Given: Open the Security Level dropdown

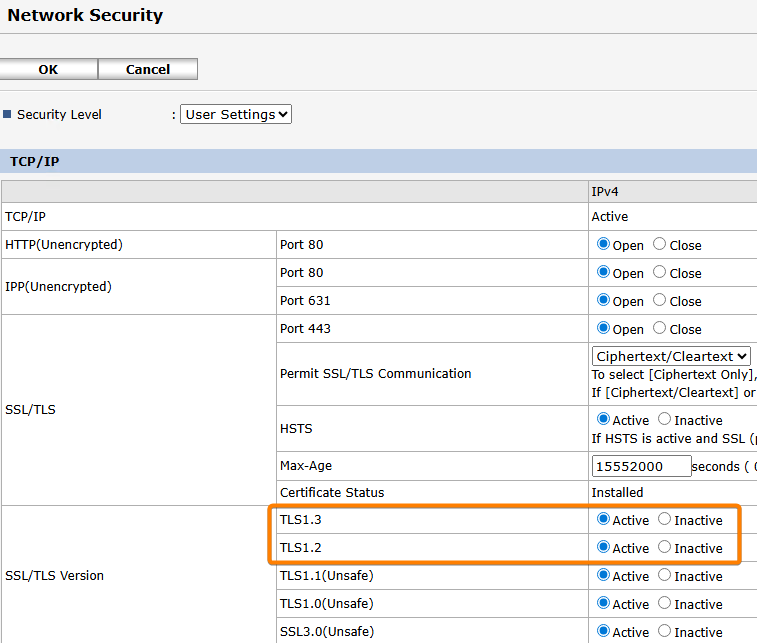Looking at the screenshot, I should click(236, 115).
